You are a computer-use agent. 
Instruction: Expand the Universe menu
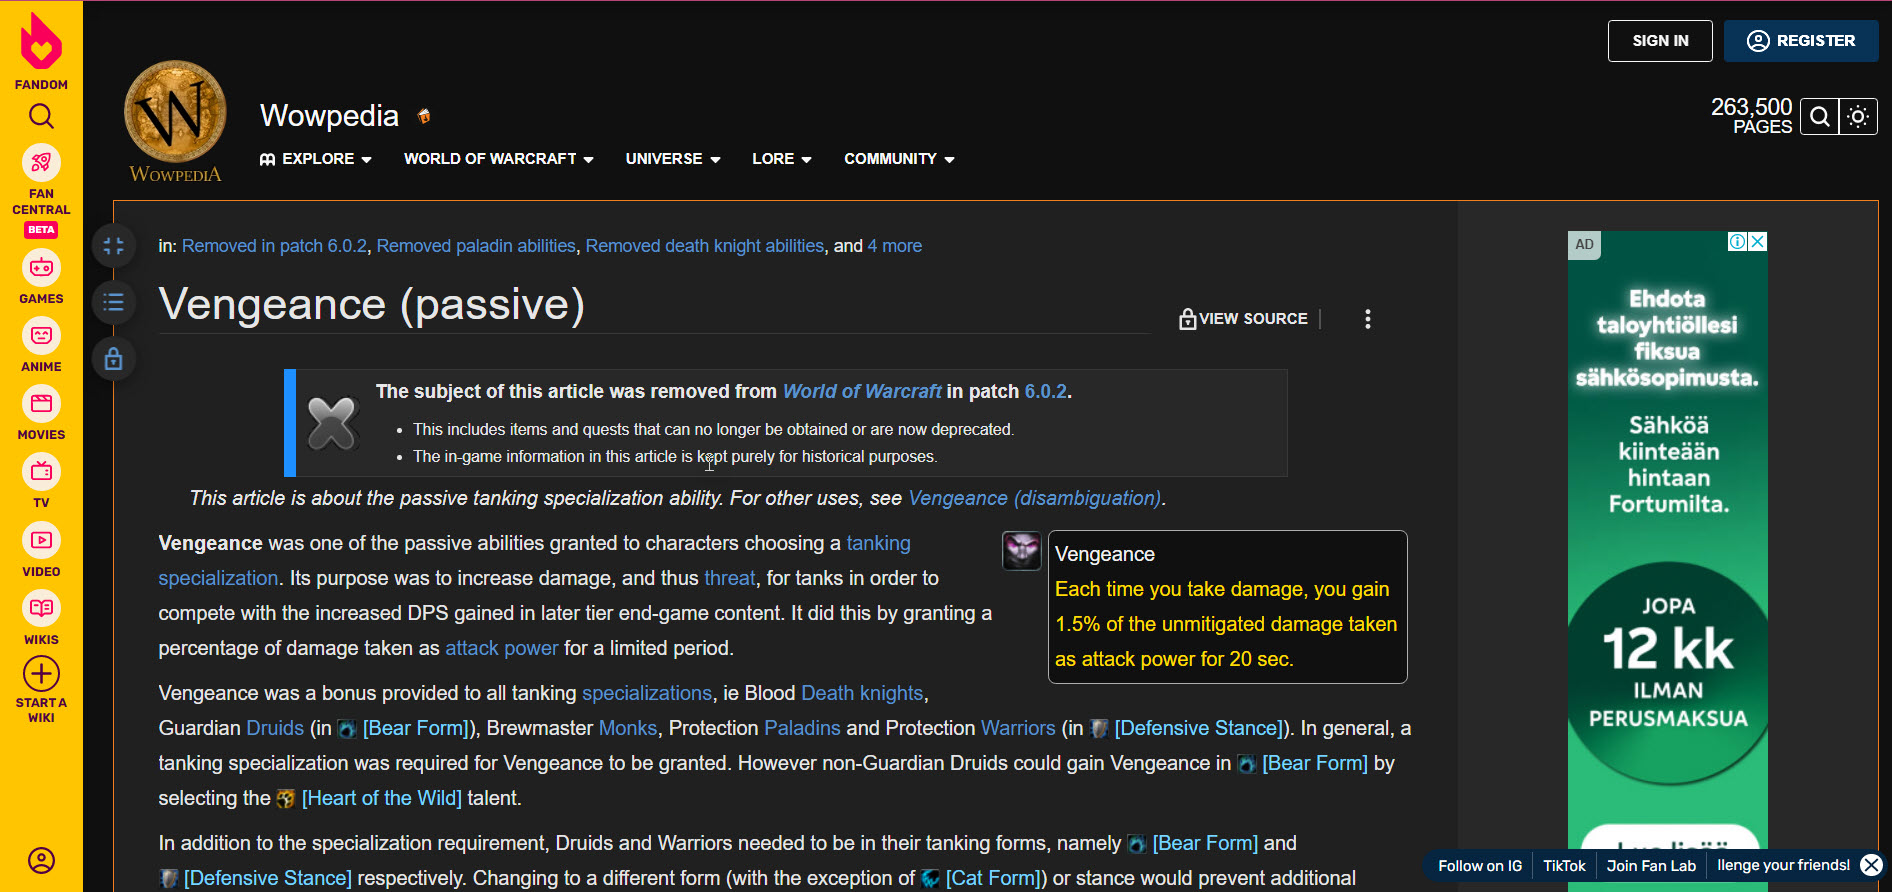[673, 159]
